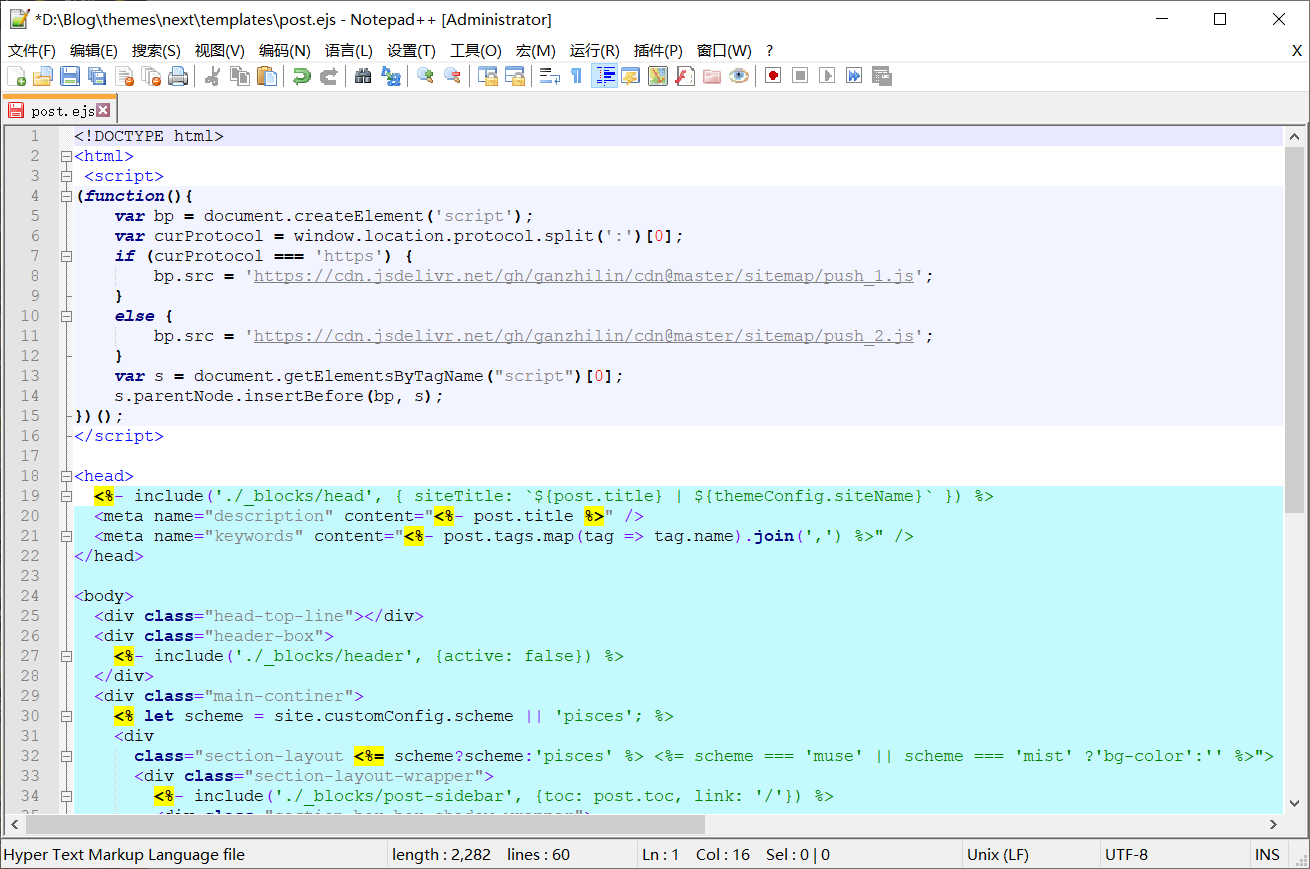
Task: Collapse the if block fold on line 7
Action: point(66,256)
